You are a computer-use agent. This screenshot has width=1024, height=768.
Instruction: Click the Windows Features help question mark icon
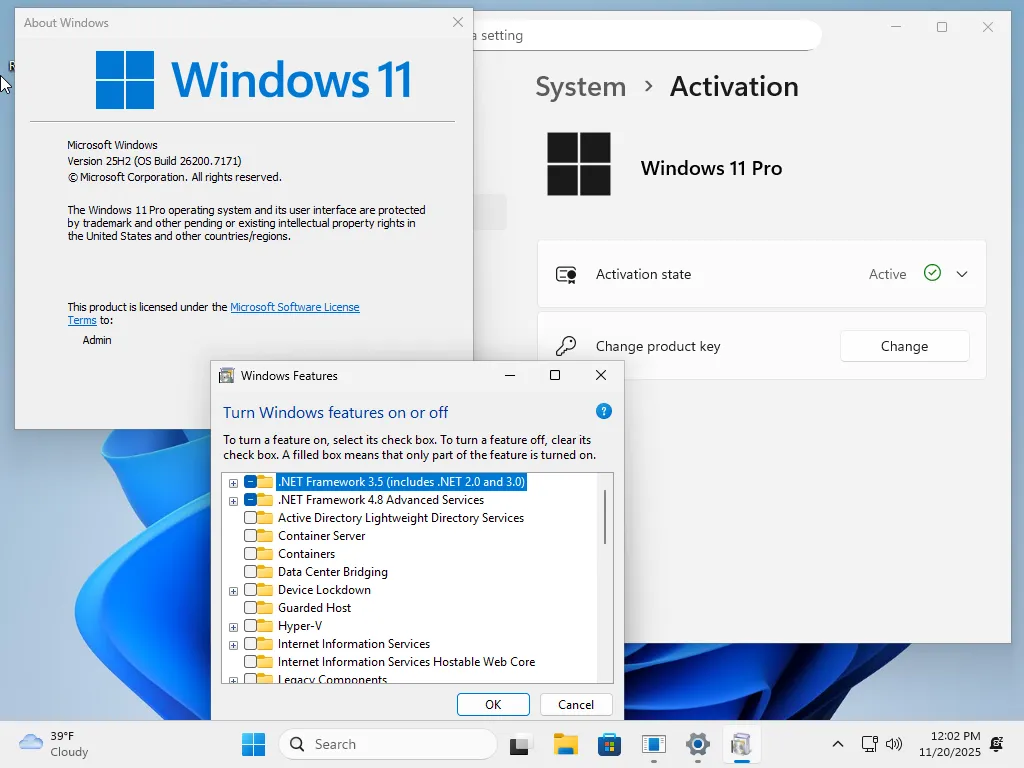point(603,412)
